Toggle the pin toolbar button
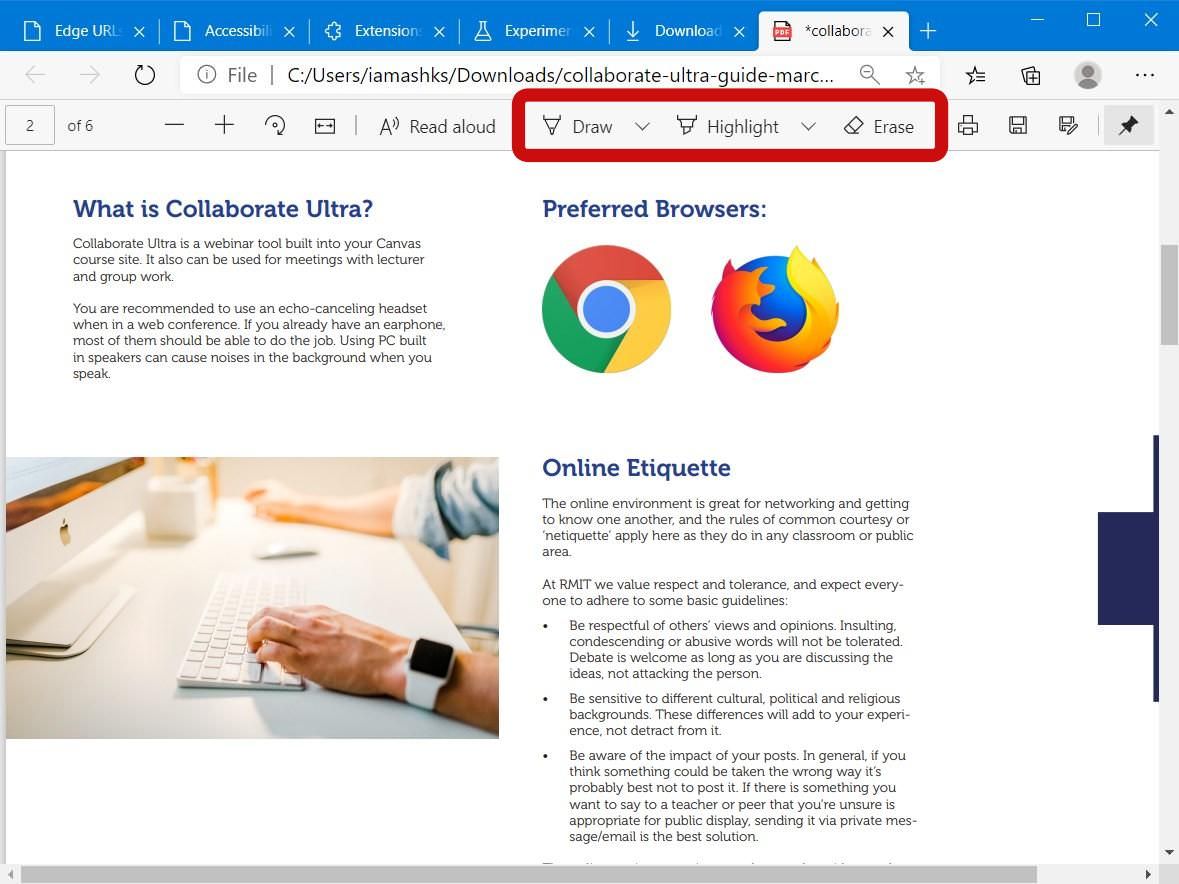Viewport: 1179px width, 884px height. pos(1128,126)
